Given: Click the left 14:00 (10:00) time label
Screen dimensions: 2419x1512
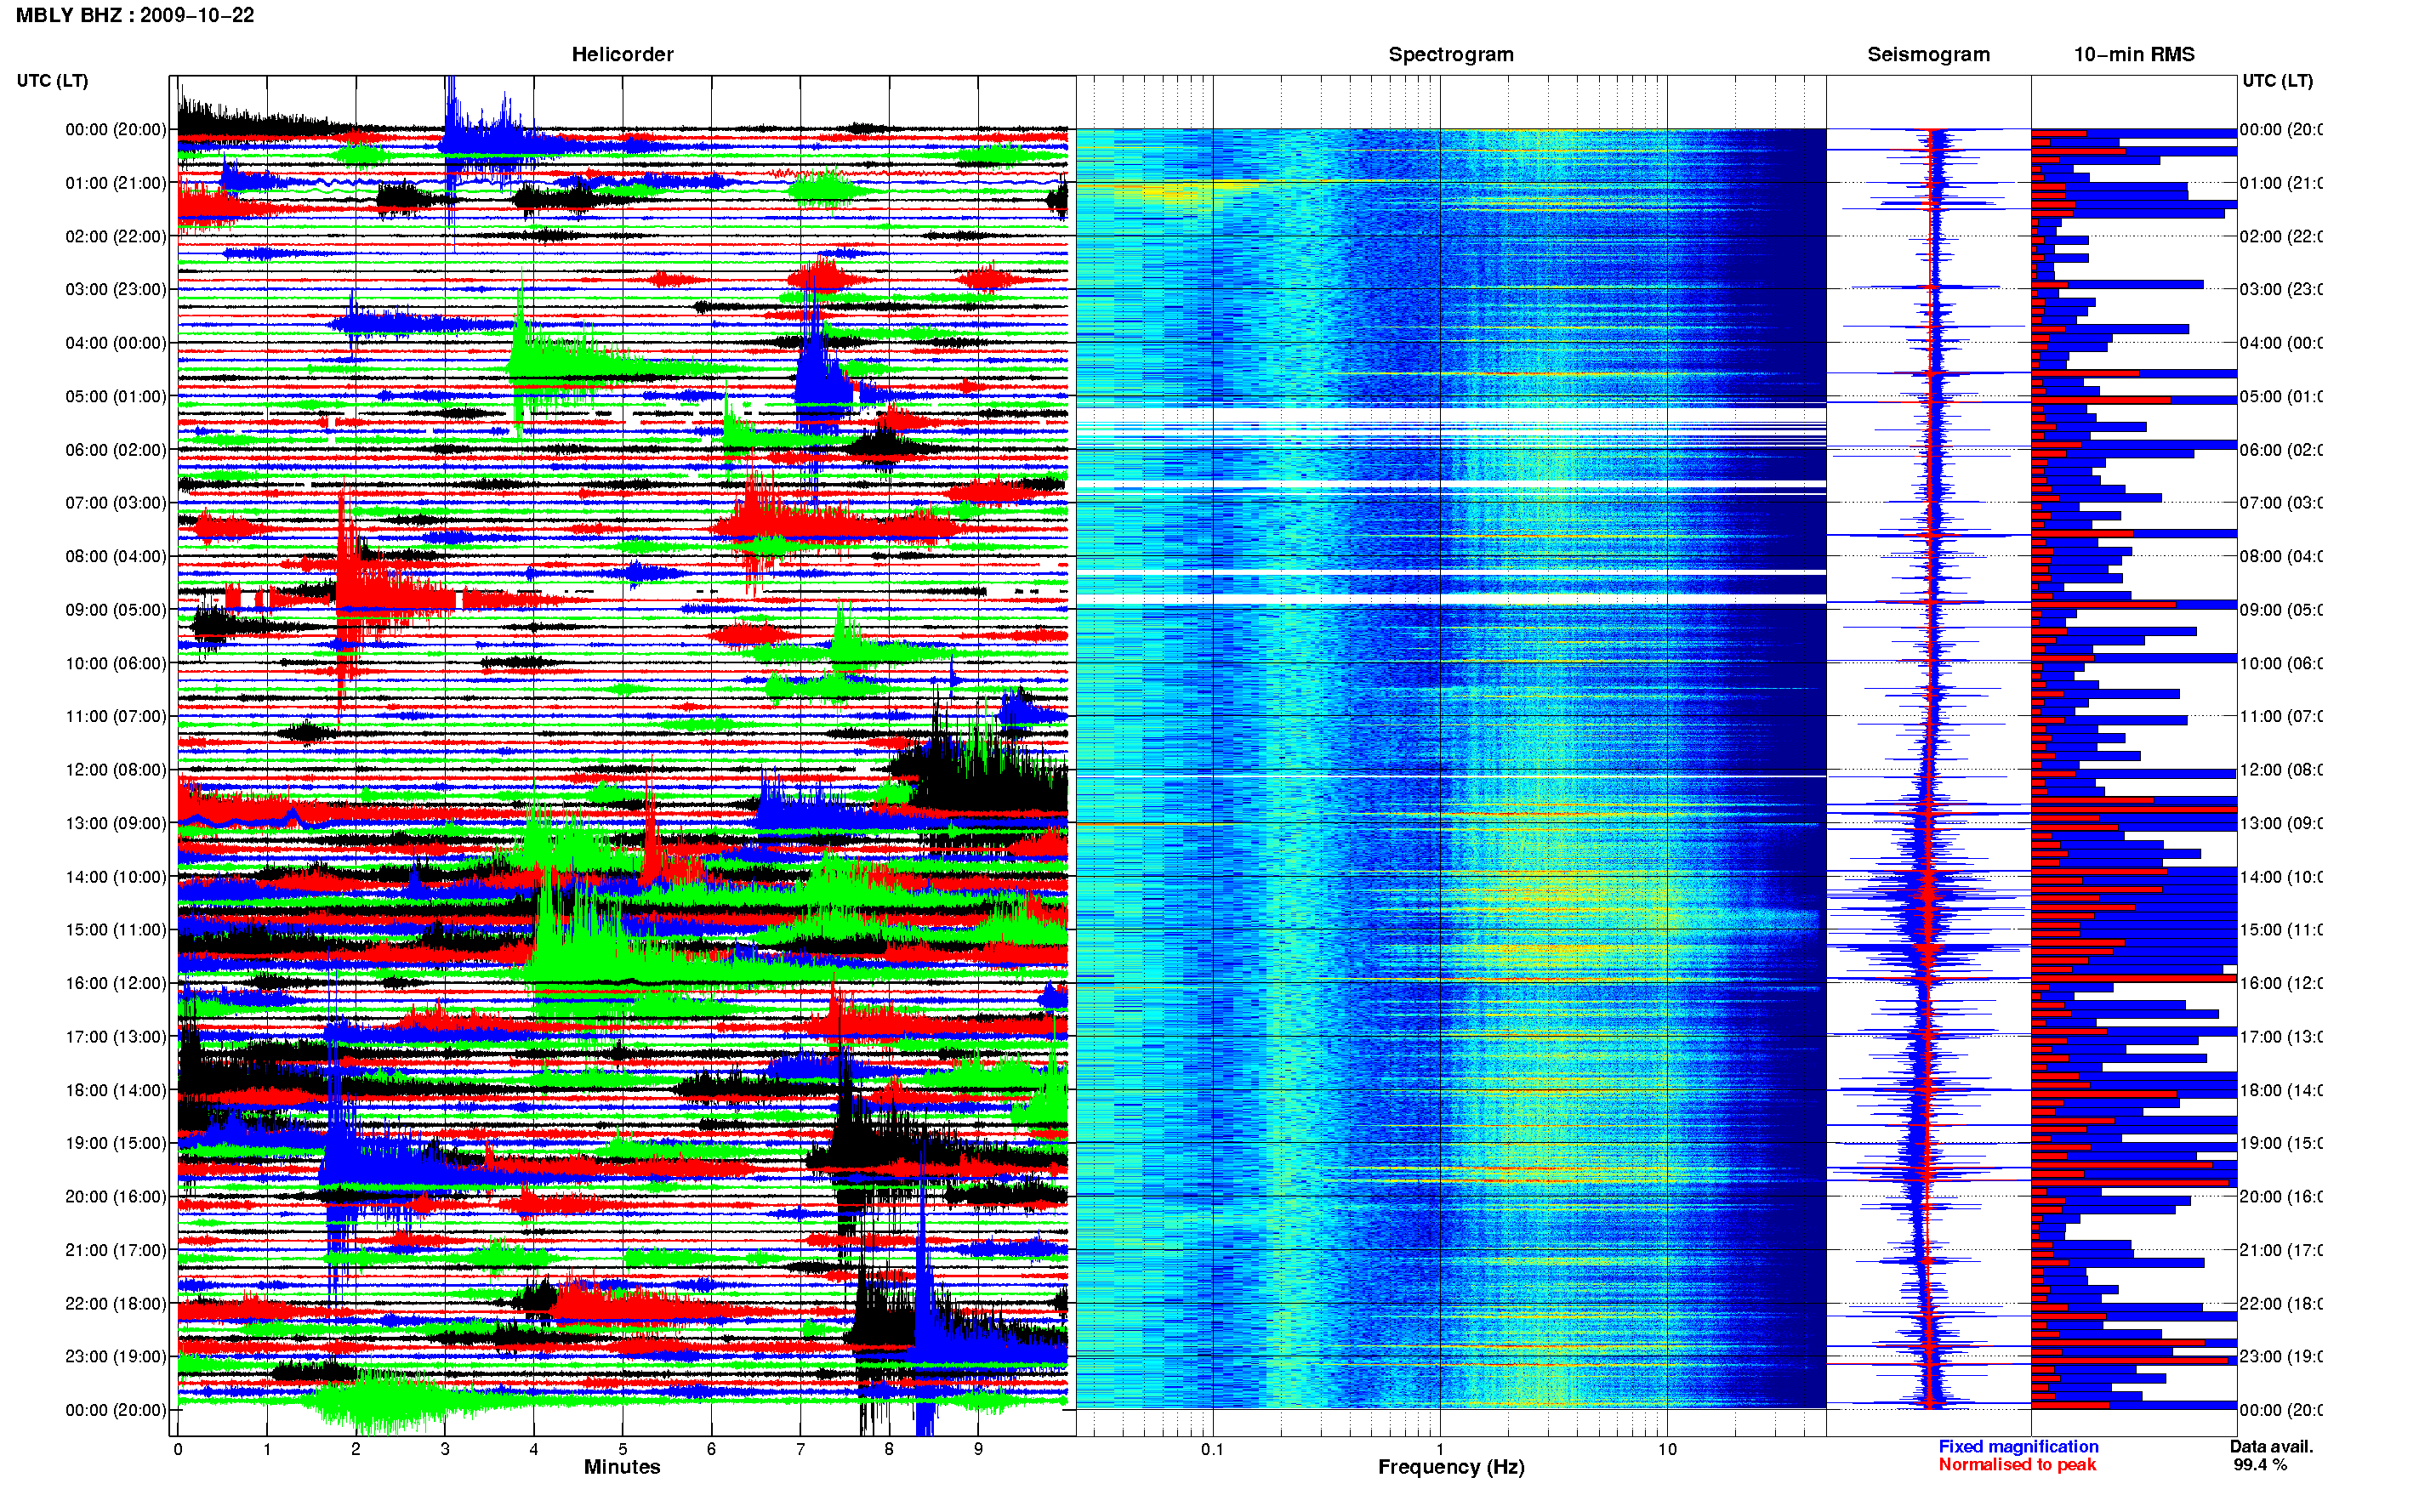Looking at the screenshot, I should pyautogui.click(x=116, y=877).
